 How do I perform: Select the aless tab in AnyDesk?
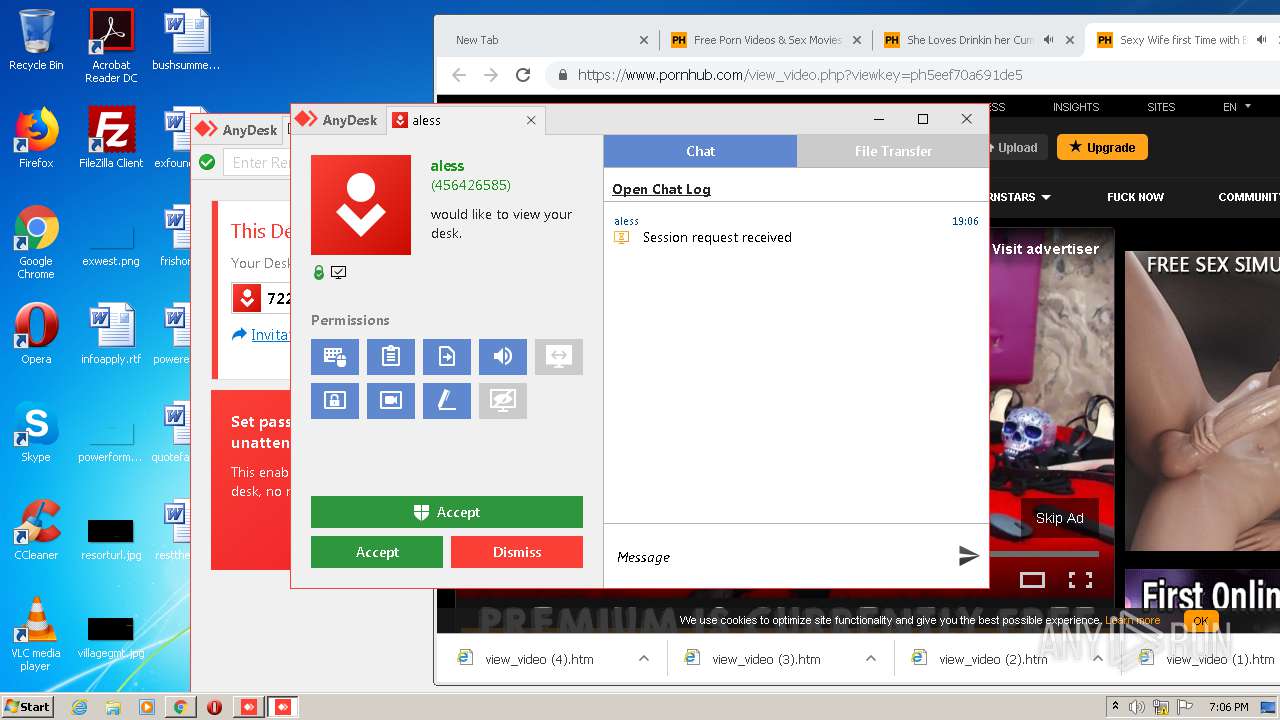pos(465,120)
